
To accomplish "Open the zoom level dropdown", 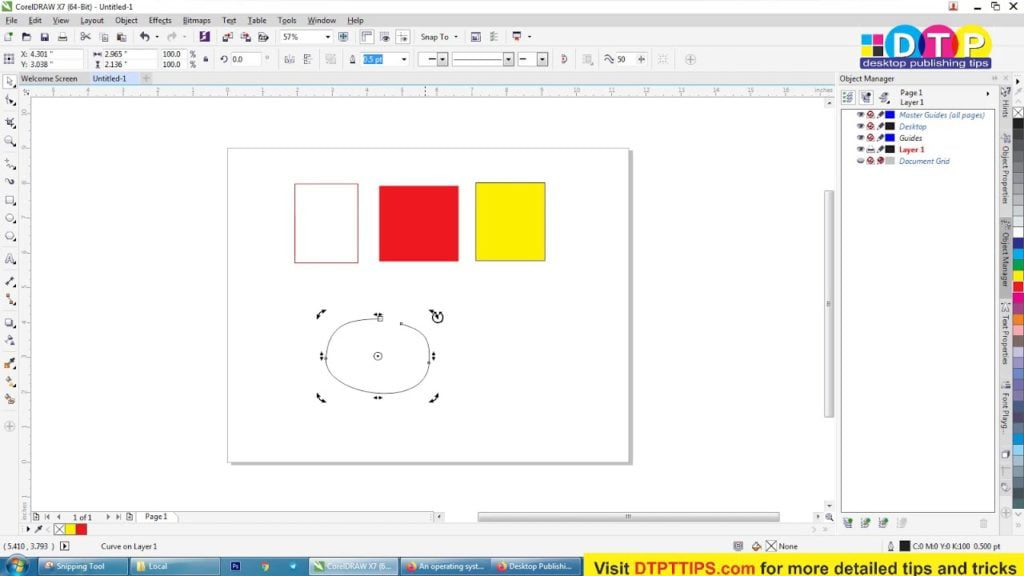I will pos(329,37).
